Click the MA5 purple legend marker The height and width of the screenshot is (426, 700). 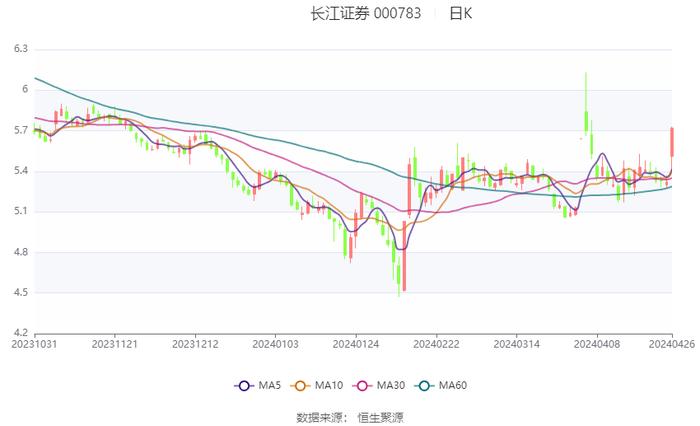click(x=243, y=385)
